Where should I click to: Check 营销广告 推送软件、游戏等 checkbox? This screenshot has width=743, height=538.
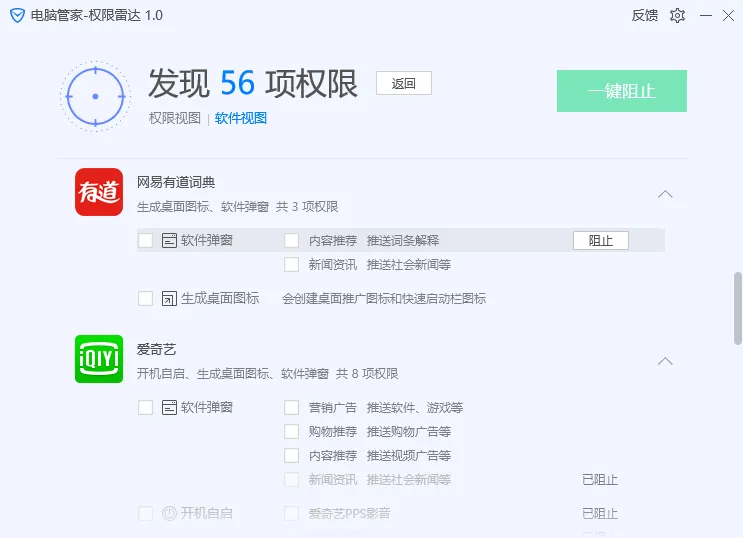click(291, 407)
